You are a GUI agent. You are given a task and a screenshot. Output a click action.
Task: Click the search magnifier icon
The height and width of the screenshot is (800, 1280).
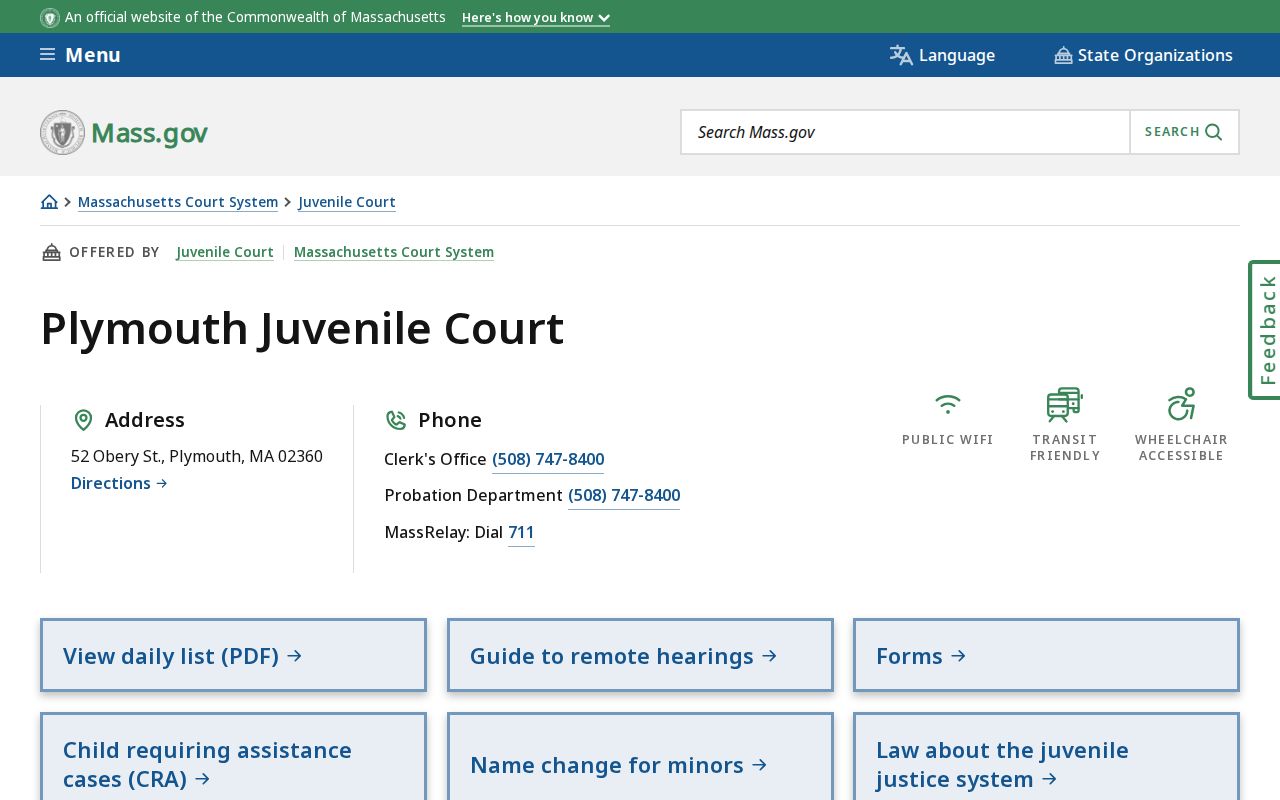coord(1214,132)
